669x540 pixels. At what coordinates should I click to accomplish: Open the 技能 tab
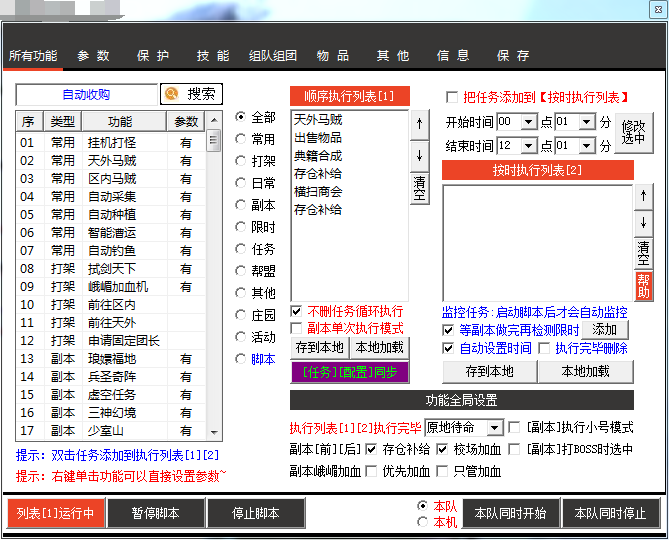coord(213,56)
